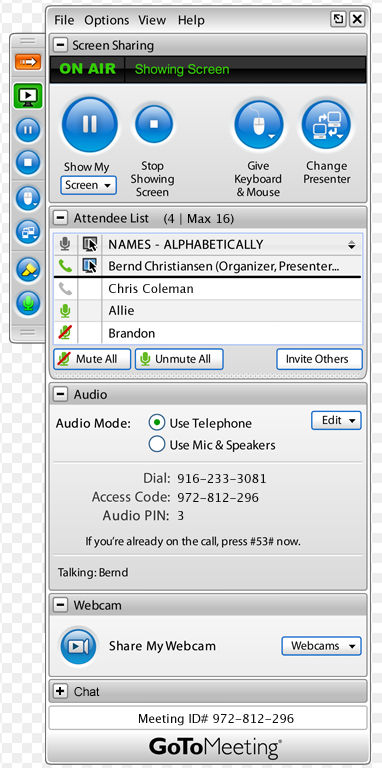Collapse the Audio section

[60, 394]
